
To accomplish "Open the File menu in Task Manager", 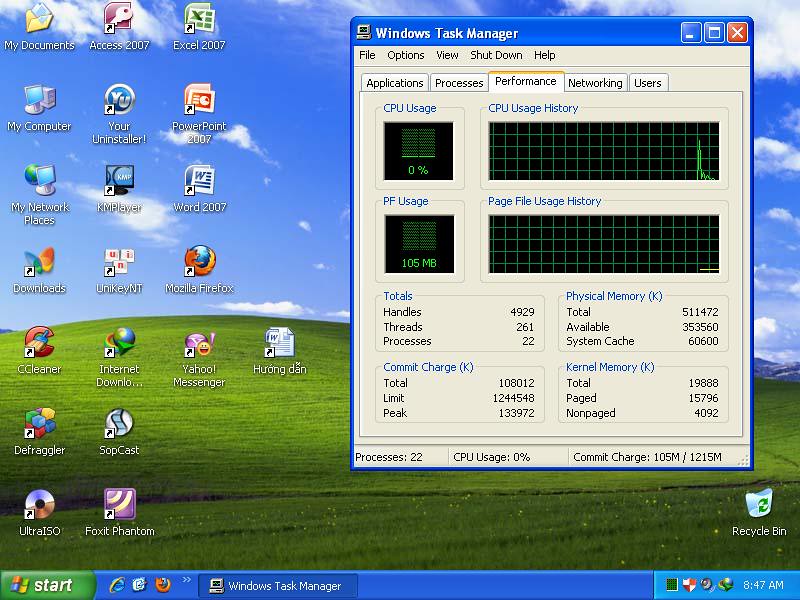I will [x=367, y=55].
